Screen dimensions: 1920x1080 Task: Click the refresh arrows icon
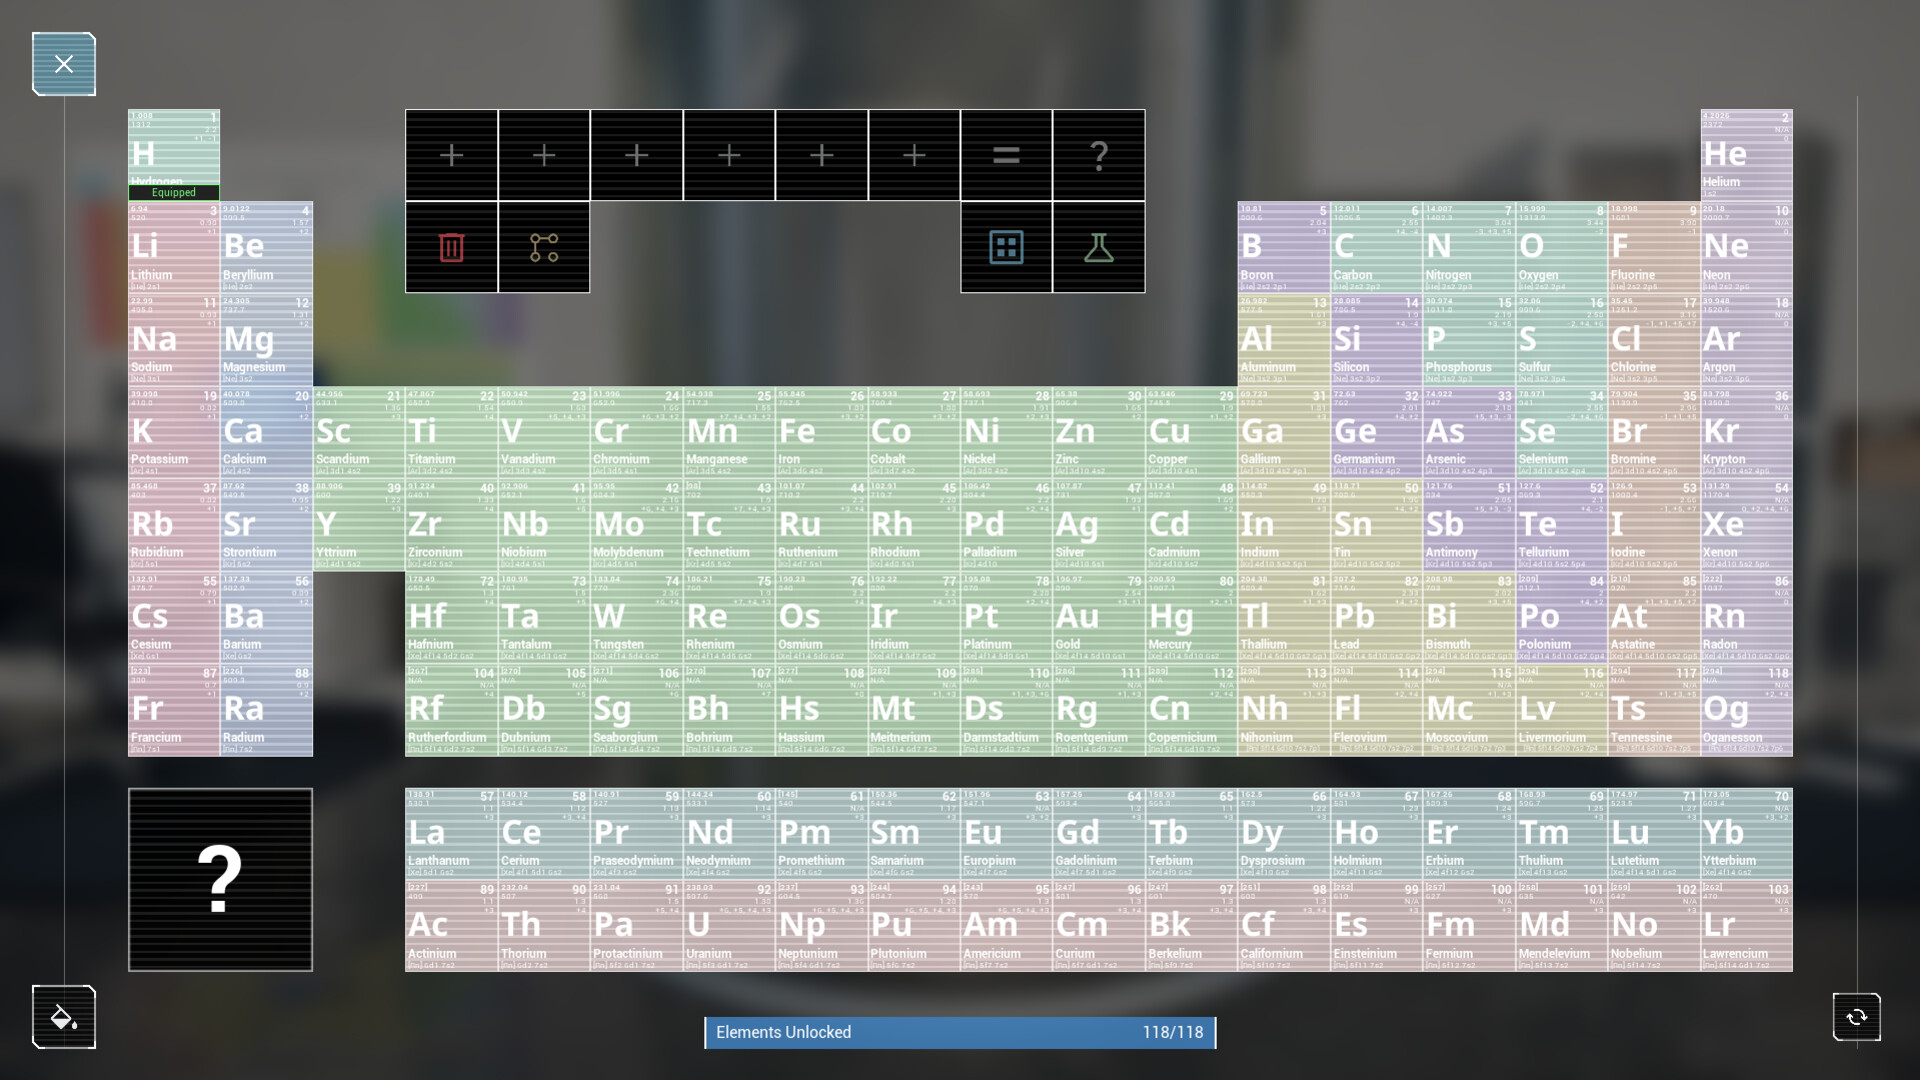[x=1856, y=1017]
